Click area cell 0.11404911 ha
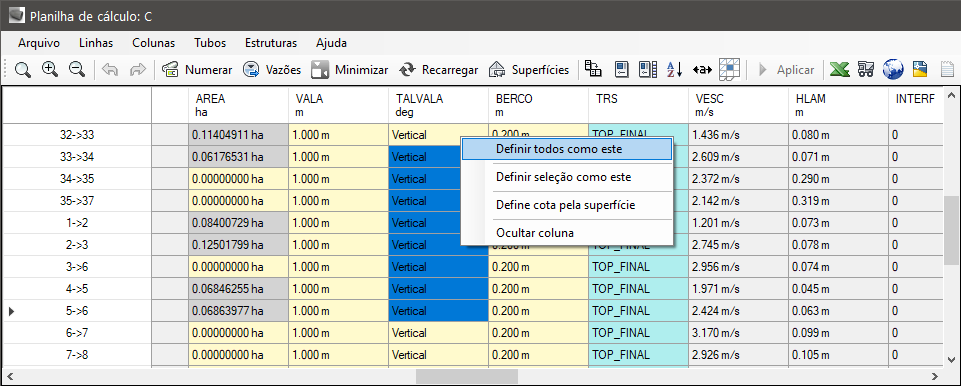Screen dimensions: 961x386 238,135
